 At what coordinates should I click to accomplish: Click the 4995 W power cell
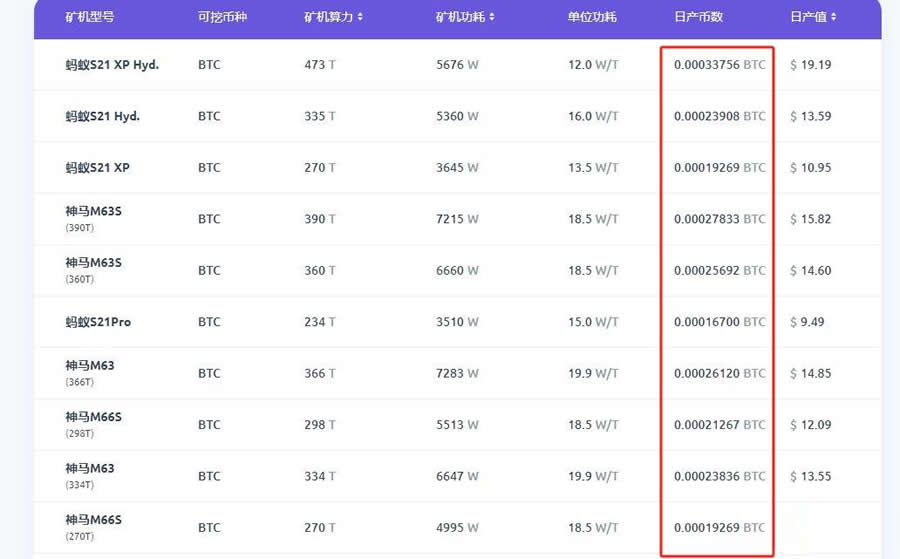(x=457, y=527)
